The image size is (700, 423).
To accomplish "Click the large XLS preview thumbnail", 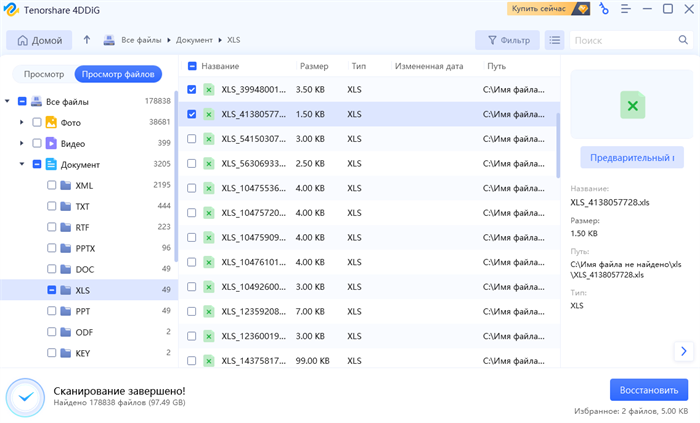I will 633,105.
